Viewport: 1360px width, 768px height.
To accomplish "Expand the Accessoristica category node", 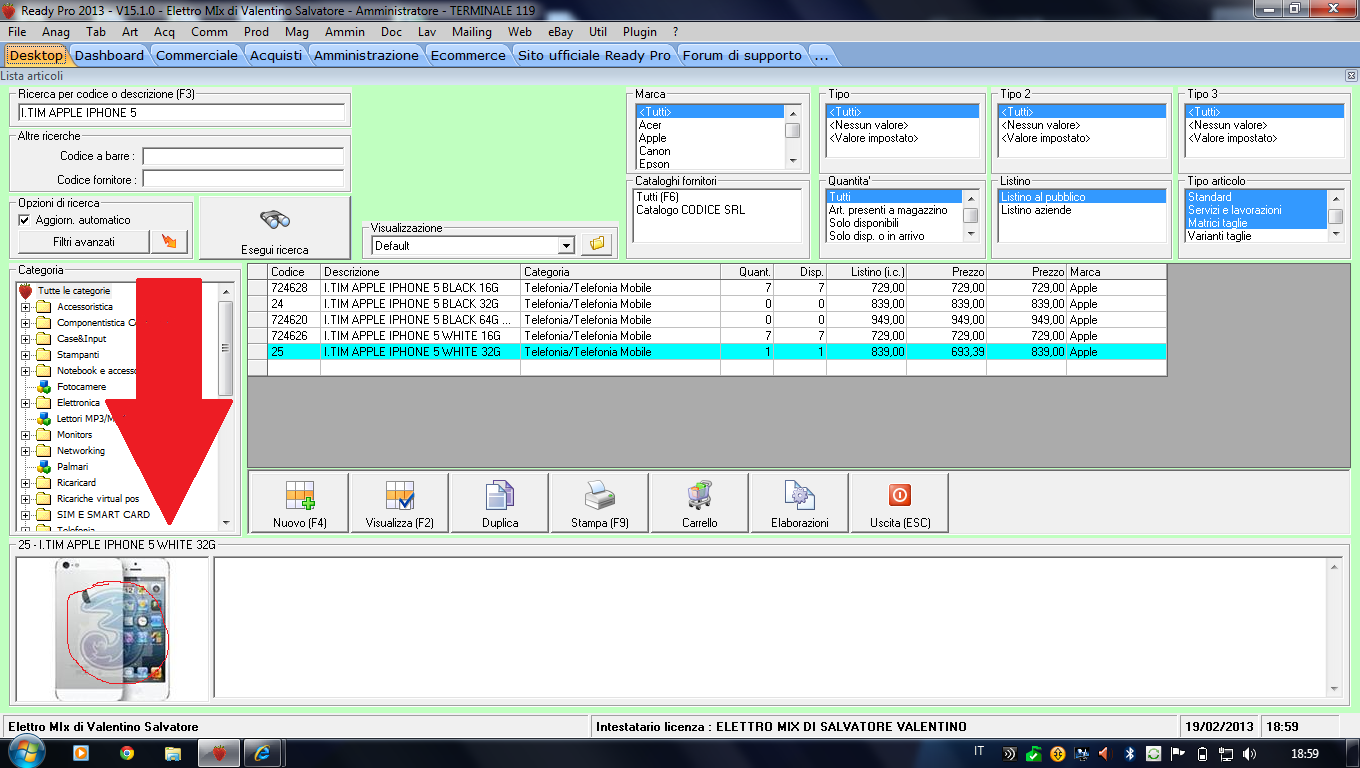I will 26,307.
